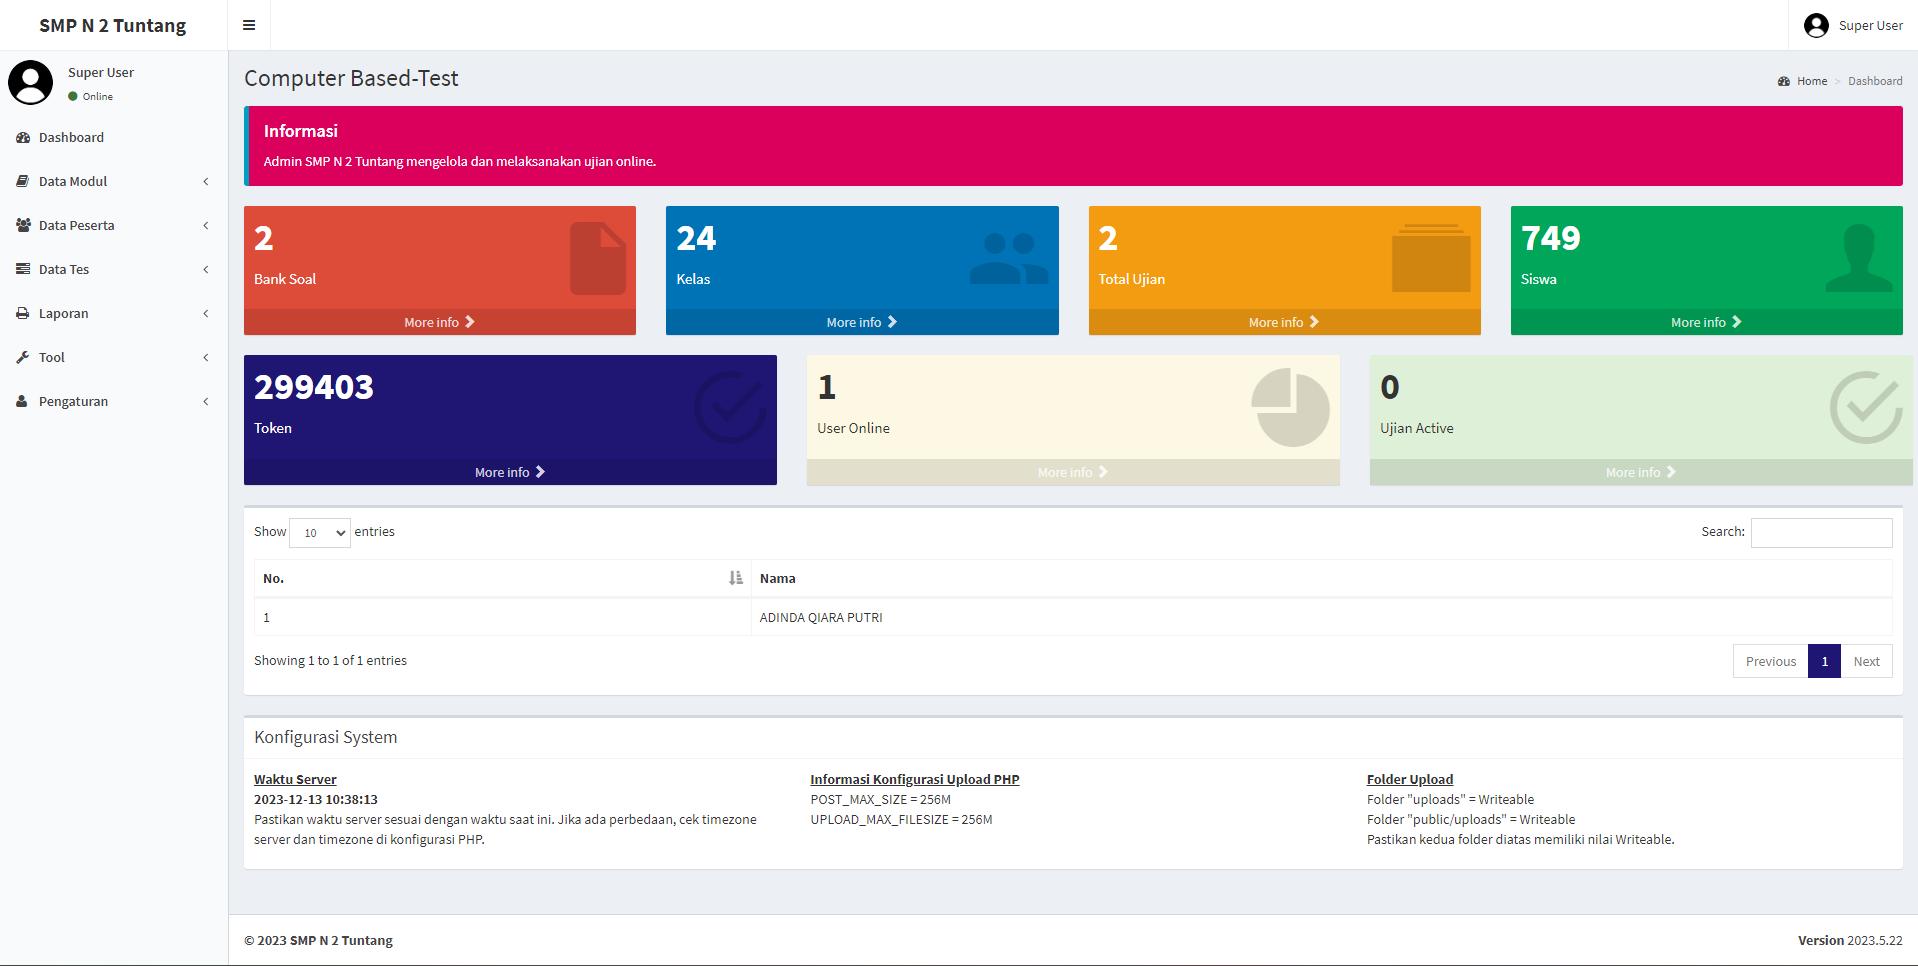Viewport: 1918px width, 966px height.
Task: Click the Bank Soal file icon
Action: click(x=598, y=258)
